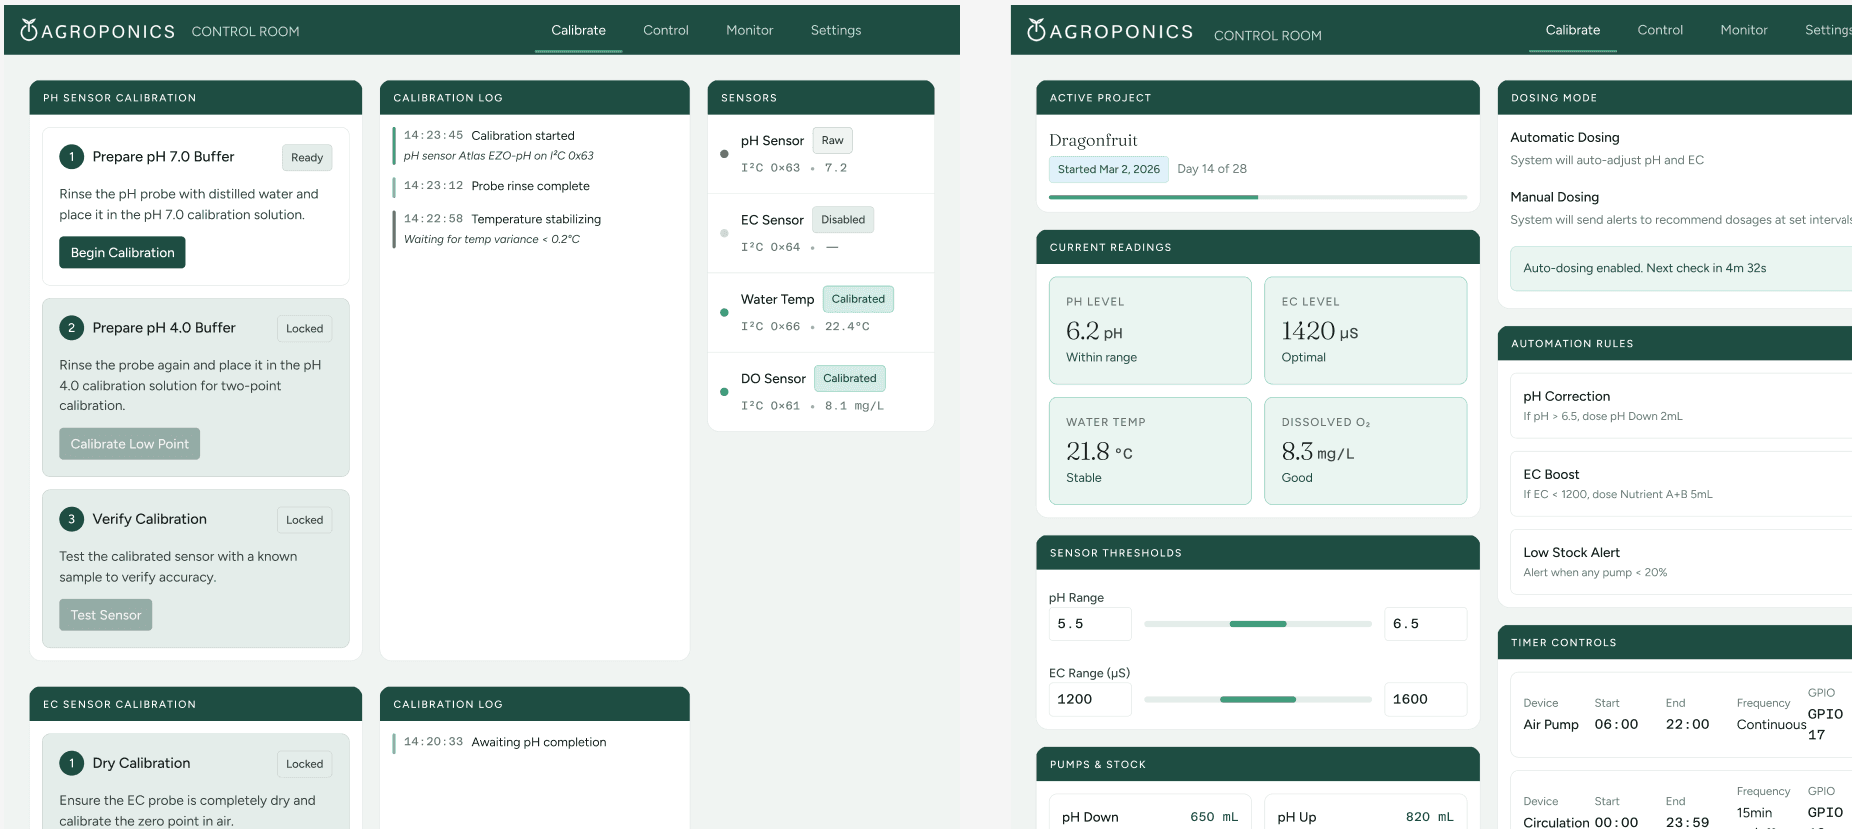Click step 3 badge for Verify Calibration
1852x829 pixels.
click(x=71, y=519)
